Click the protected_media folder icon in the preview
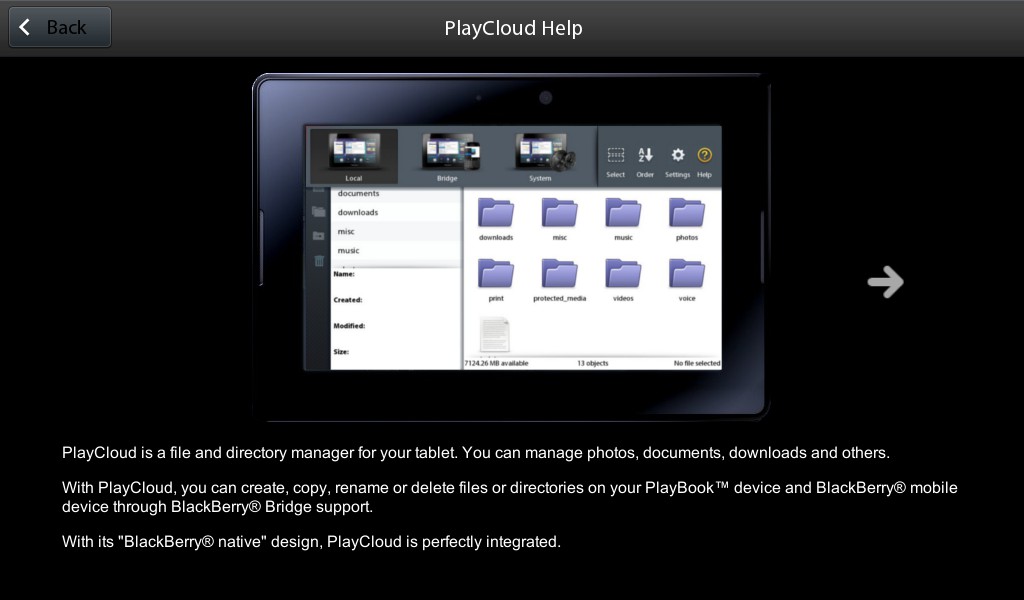 click(x=560, y=274)
